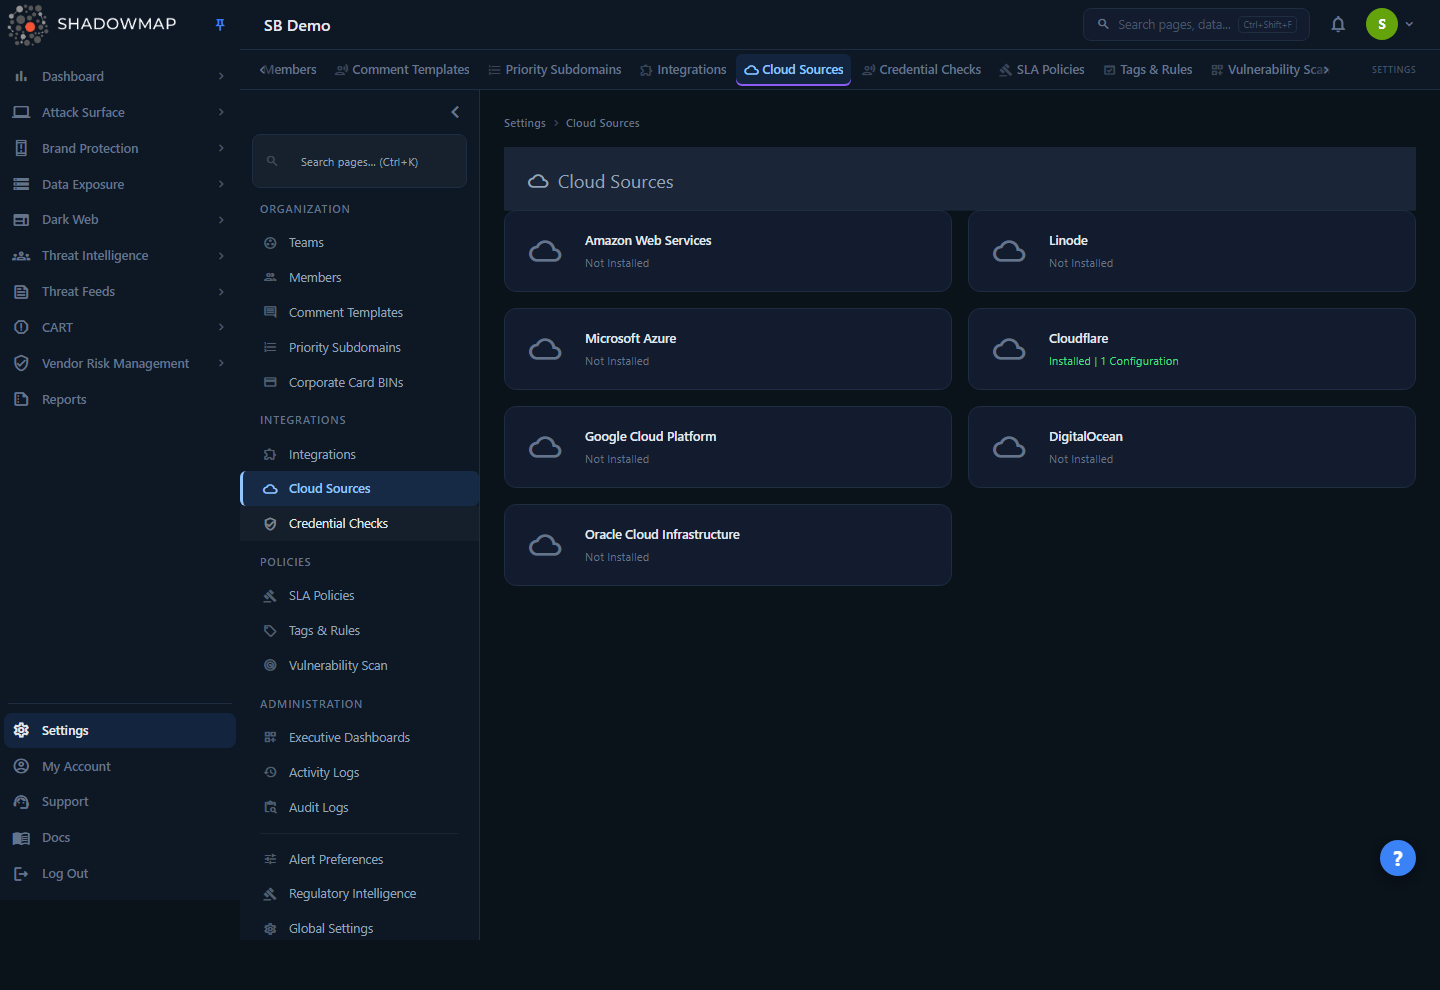Viewport: 1440px width, 990px height.
Task: Open Members in settings panel
Action: 360,278
